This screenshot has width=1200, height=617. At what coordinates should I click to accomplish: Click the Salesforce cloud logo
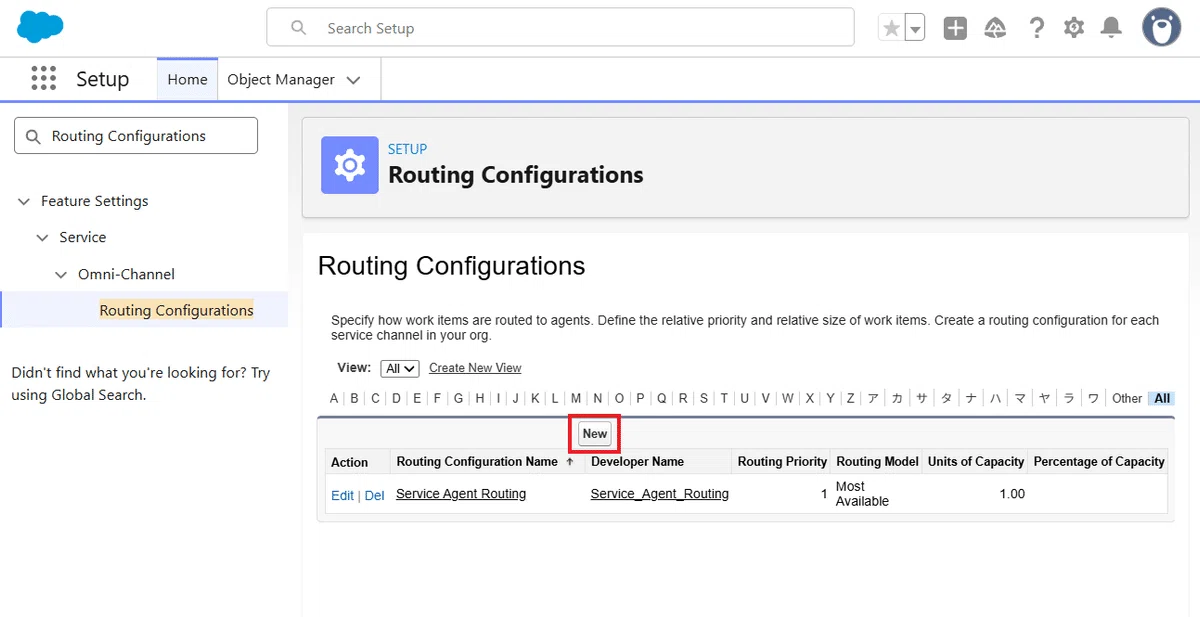[x=40, y=27]
